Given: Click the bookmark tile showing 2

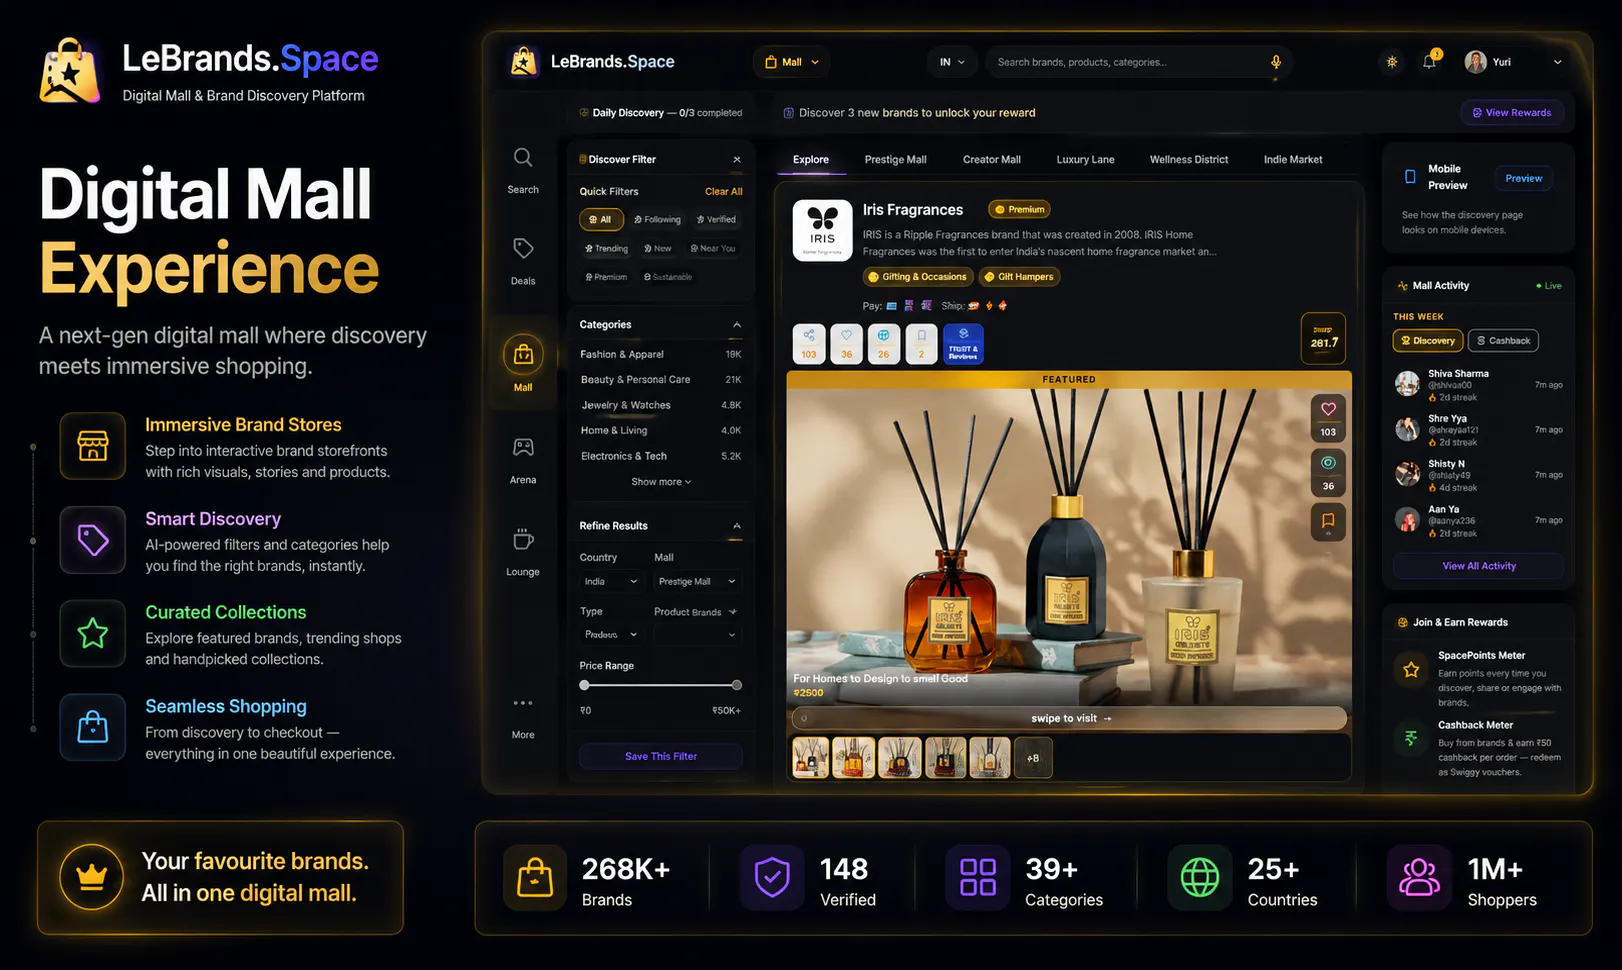Looking at the screenshot, I should click(921, 343).
